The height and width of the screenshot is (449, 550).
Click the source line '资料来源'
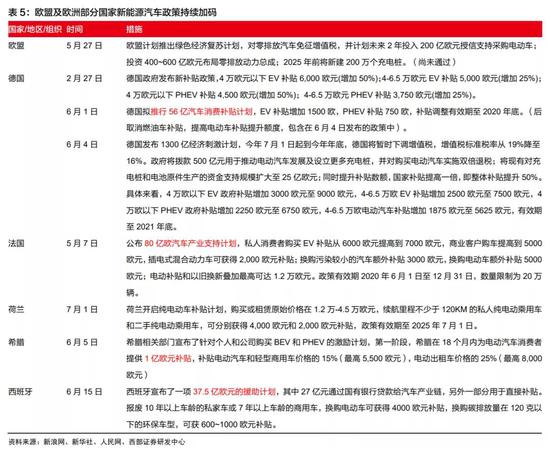pyautogui.click(x=96, y=442)
